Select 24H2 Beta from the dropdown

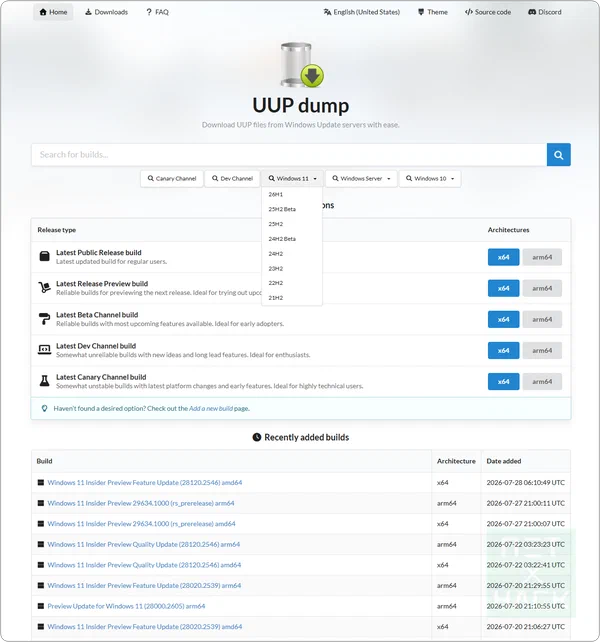tap(292, 239)
